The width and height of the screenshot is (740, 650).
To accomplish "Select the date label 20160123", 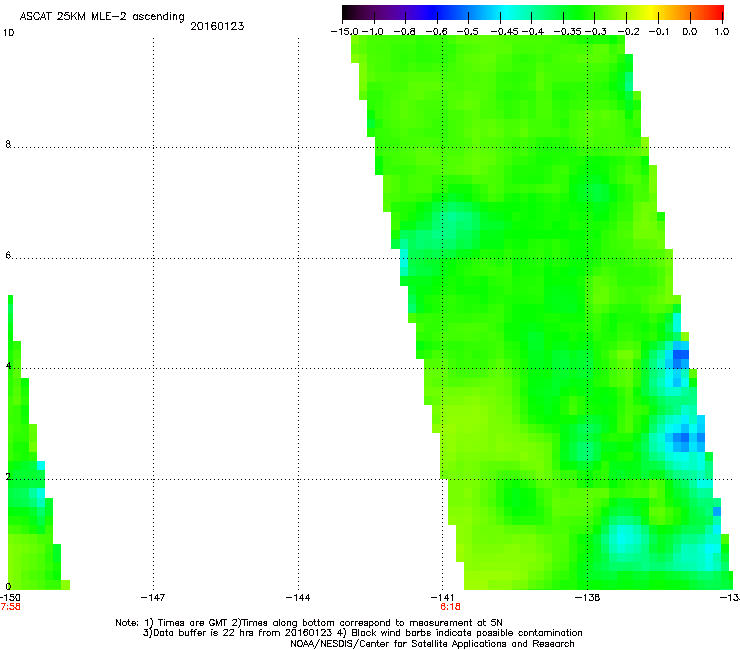I will coord(217,26).
